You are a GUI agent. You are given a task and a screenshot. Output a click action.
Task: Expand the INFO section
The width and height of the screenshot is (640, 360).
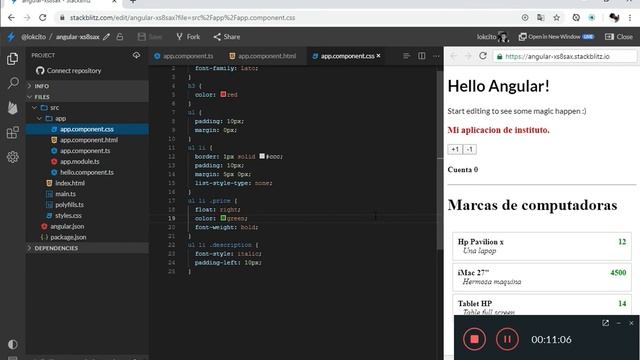point(87,86)
